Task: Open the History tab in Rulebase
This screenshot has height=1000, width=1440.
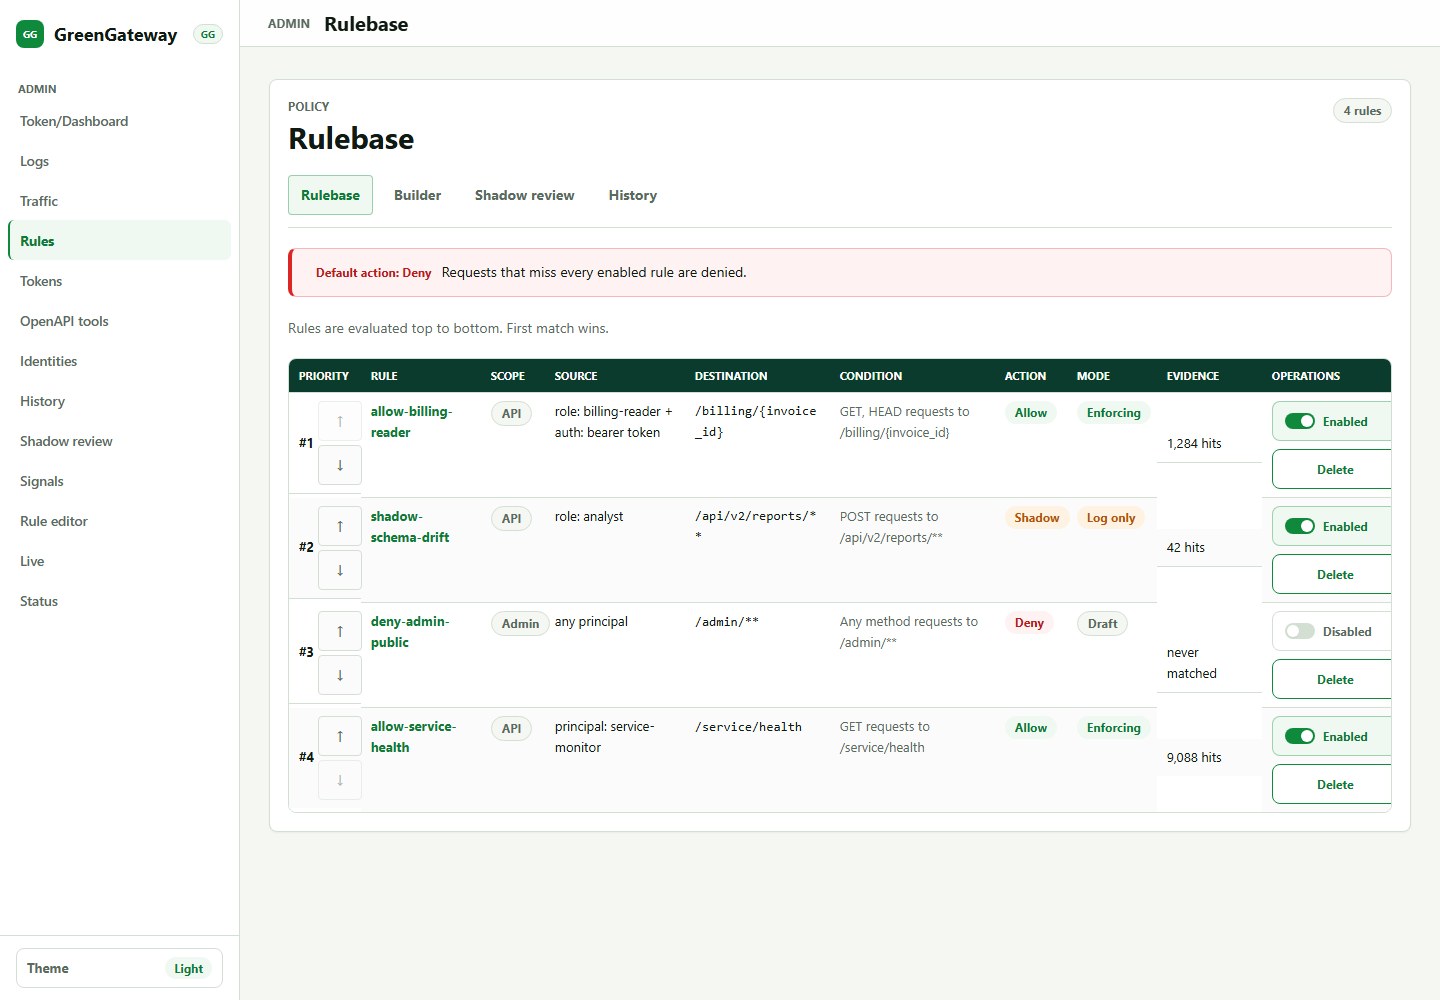Action: point(633,195)
